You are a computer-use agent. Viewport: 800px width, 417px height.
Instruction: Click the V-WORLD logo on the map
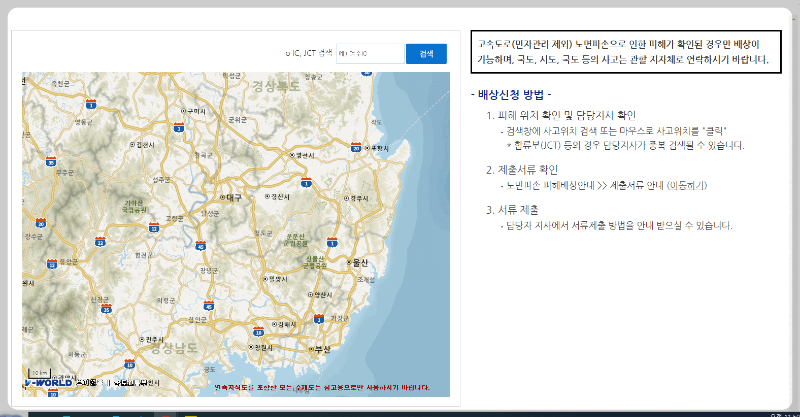pos(48,382)
